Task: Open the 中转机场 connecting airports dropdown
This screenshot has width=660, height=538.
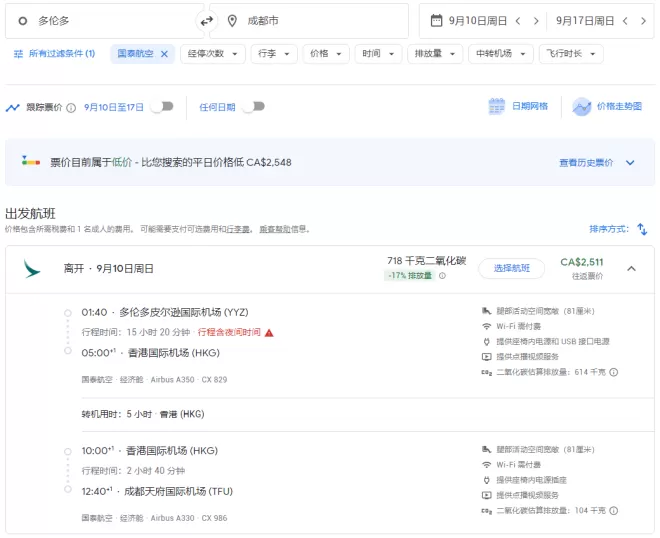Action: (501, 54)
